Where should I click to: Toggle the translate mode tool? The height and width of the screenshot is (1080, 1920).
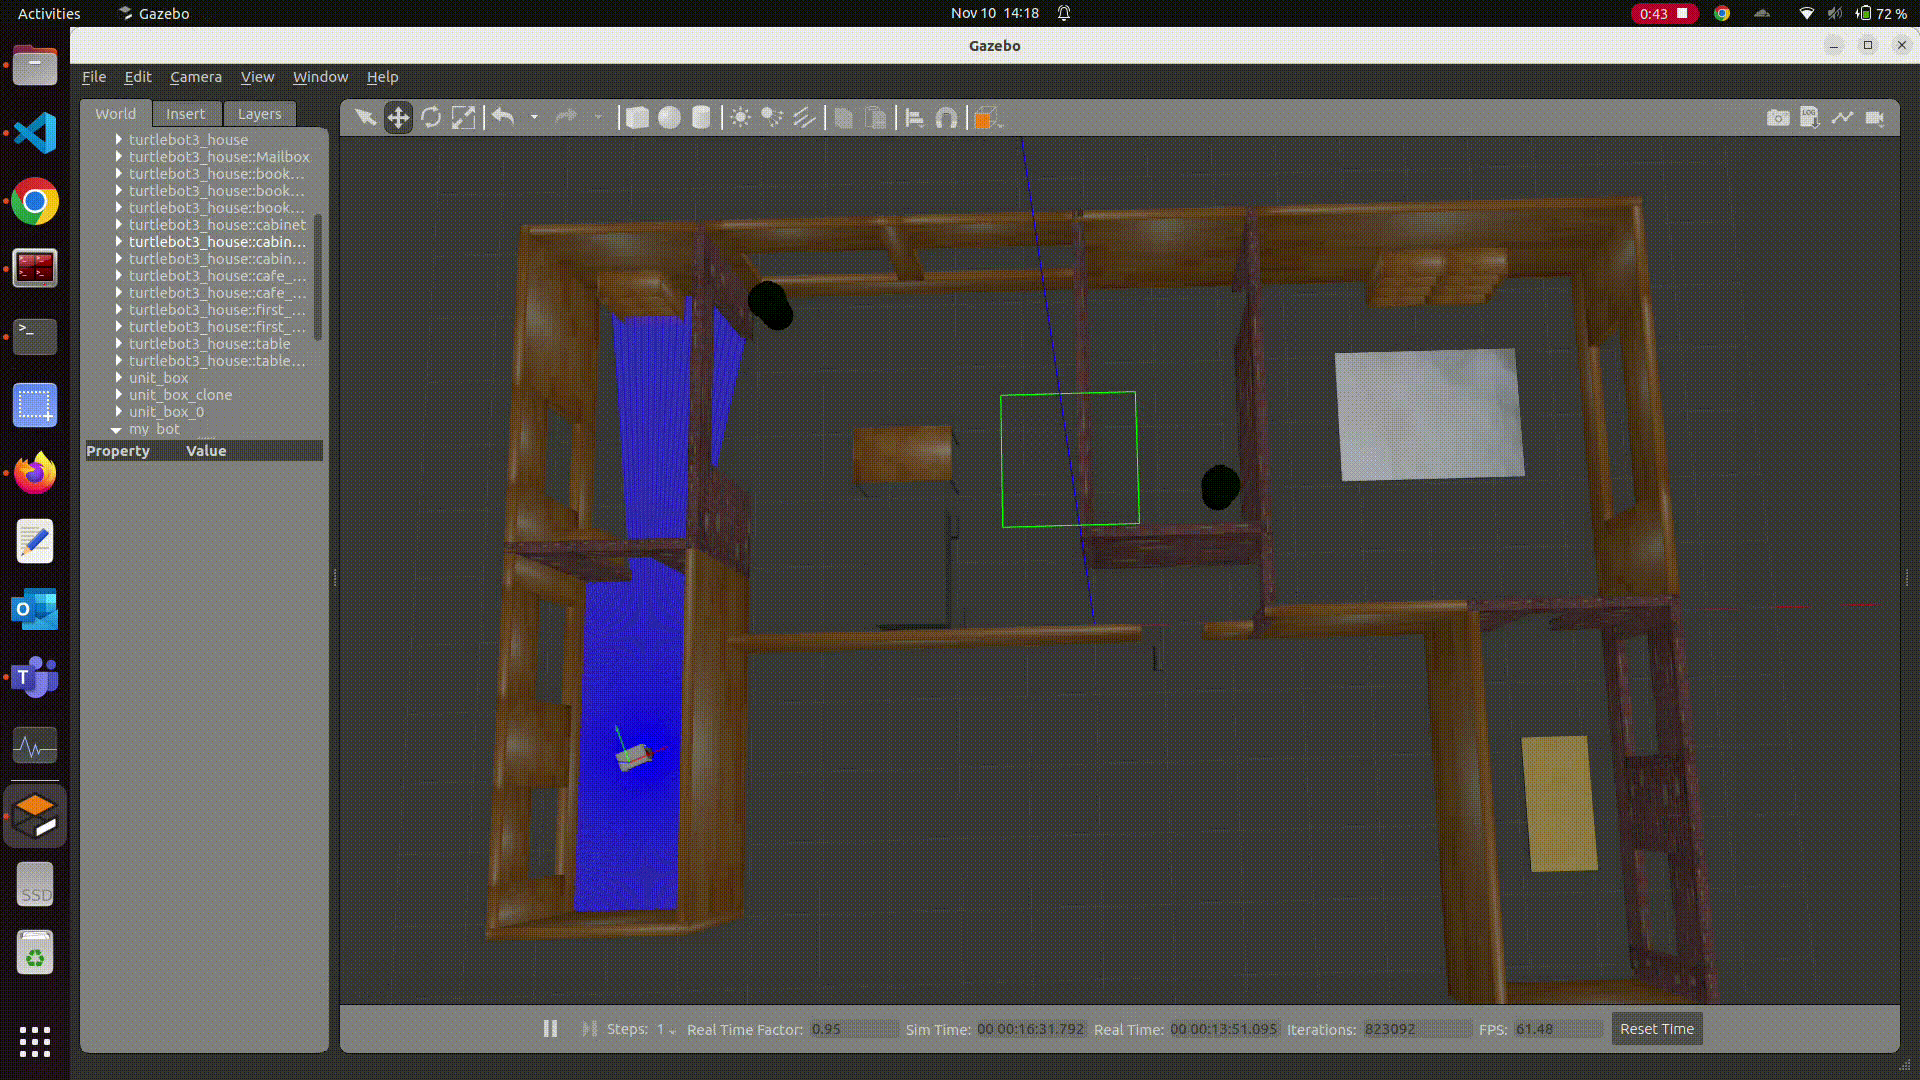398,118
